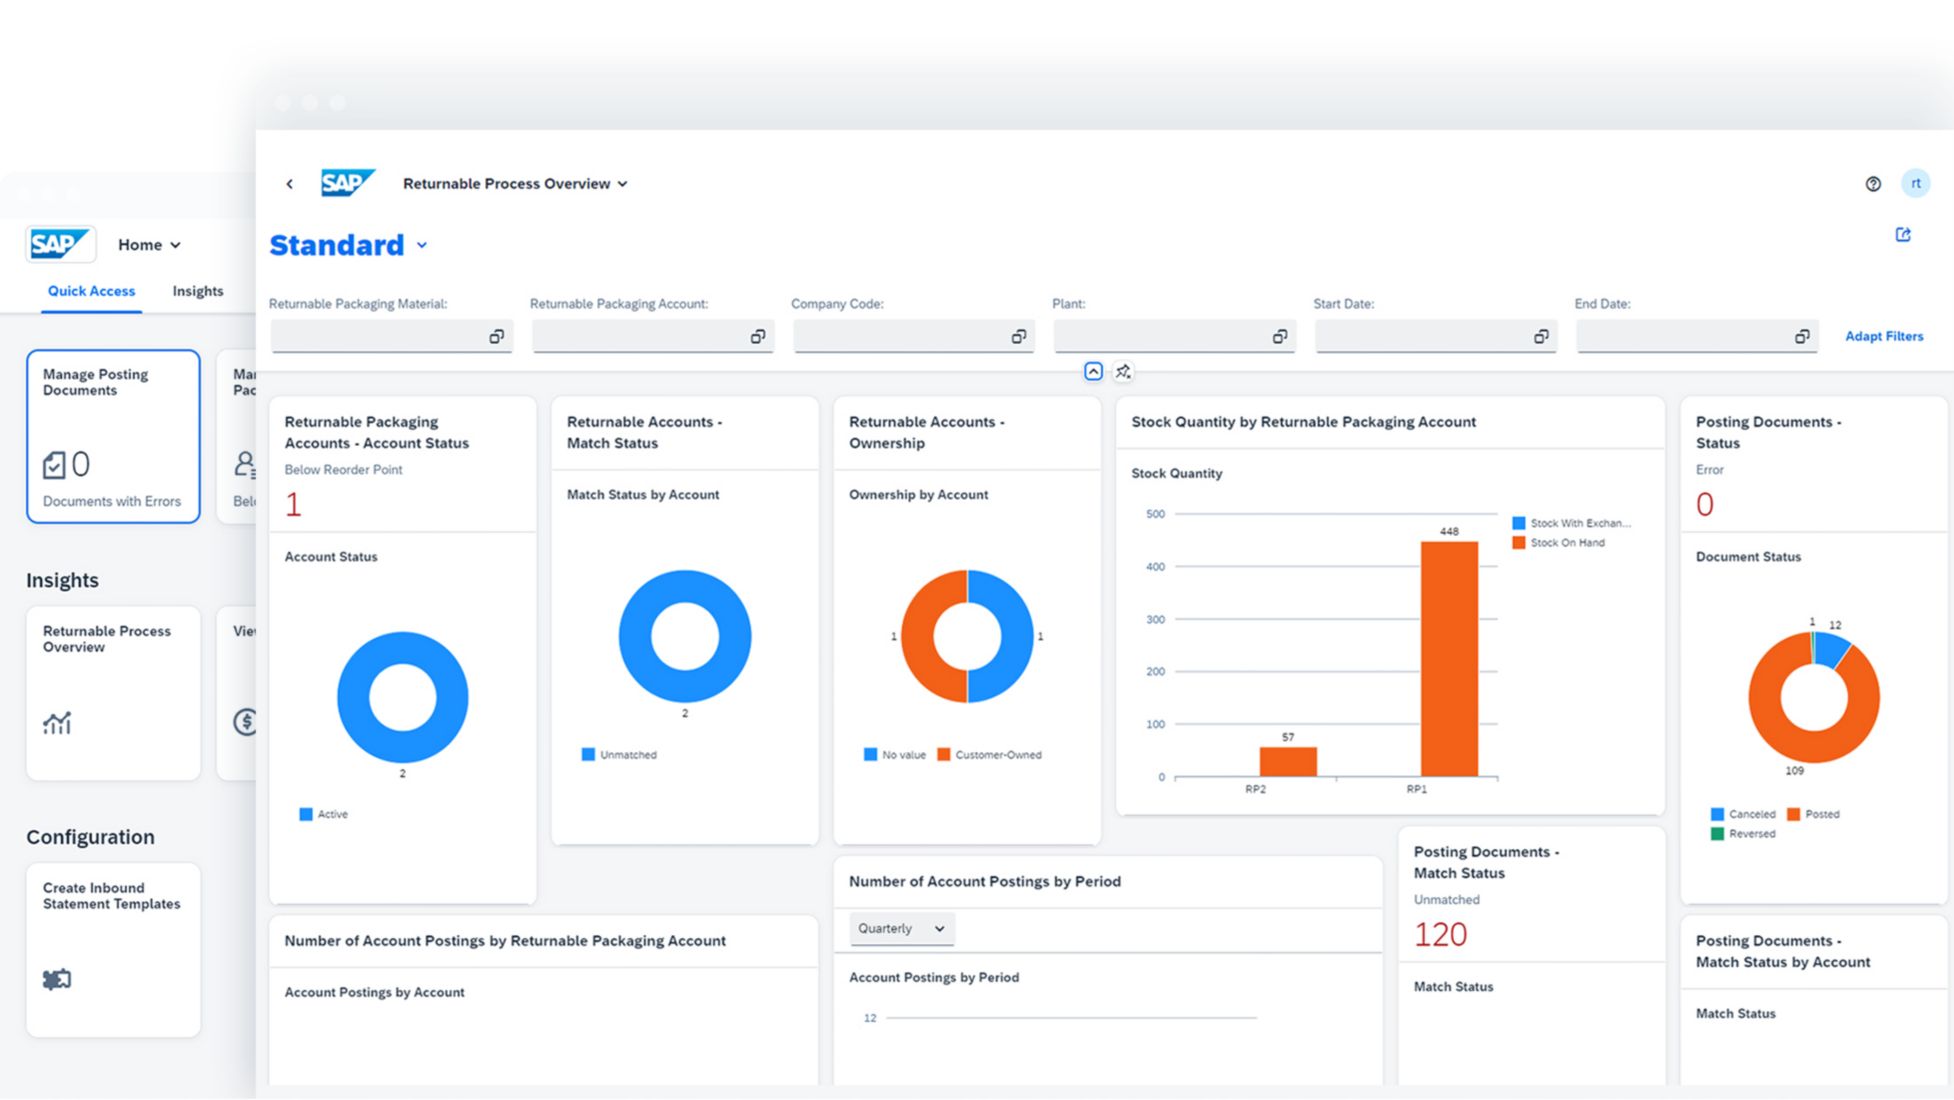The image size is (1954, 1100).
Task: Open the Create Inbound Statement Templates tile
Action: point(113,948)
